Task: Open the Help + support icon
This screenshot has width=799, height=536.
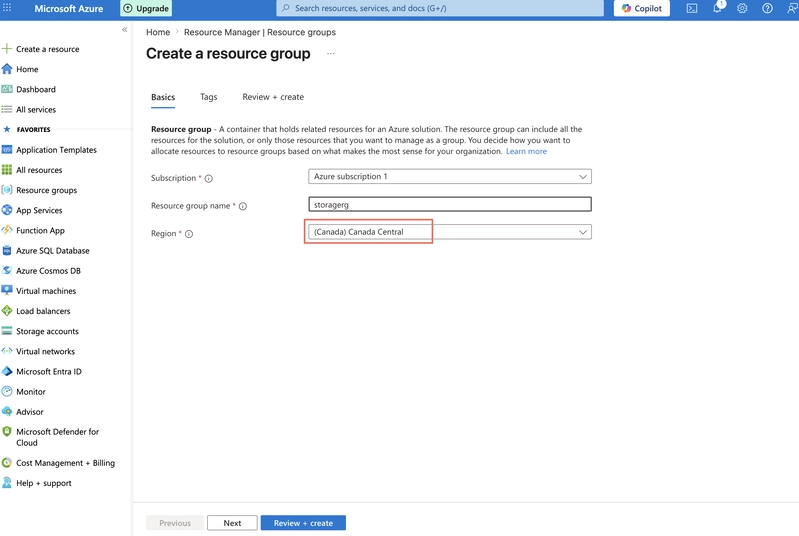Action: pos(7,483)
